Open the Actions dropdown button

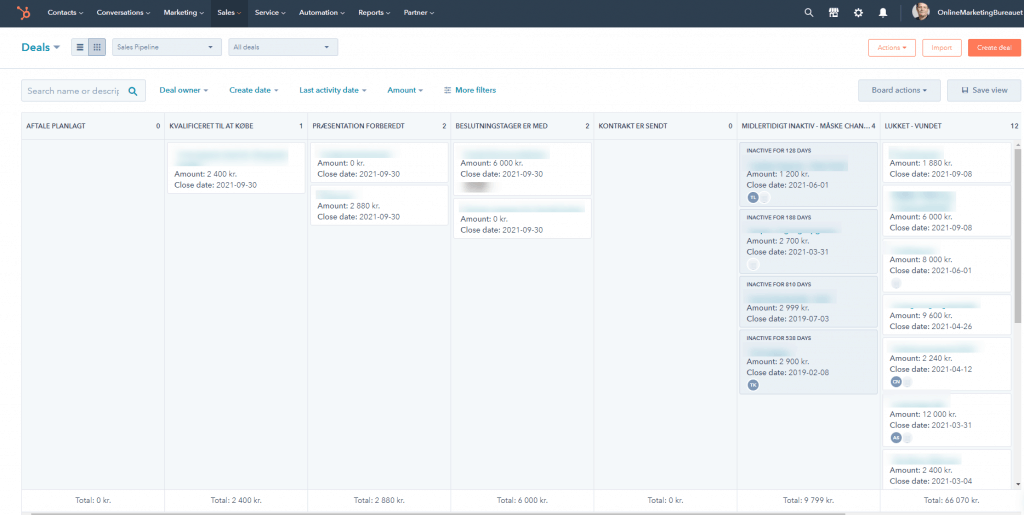(891, 48)
